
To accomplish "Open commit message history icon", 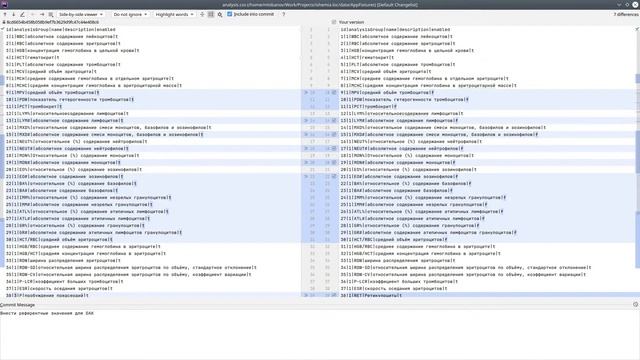I will click(636, 304).
